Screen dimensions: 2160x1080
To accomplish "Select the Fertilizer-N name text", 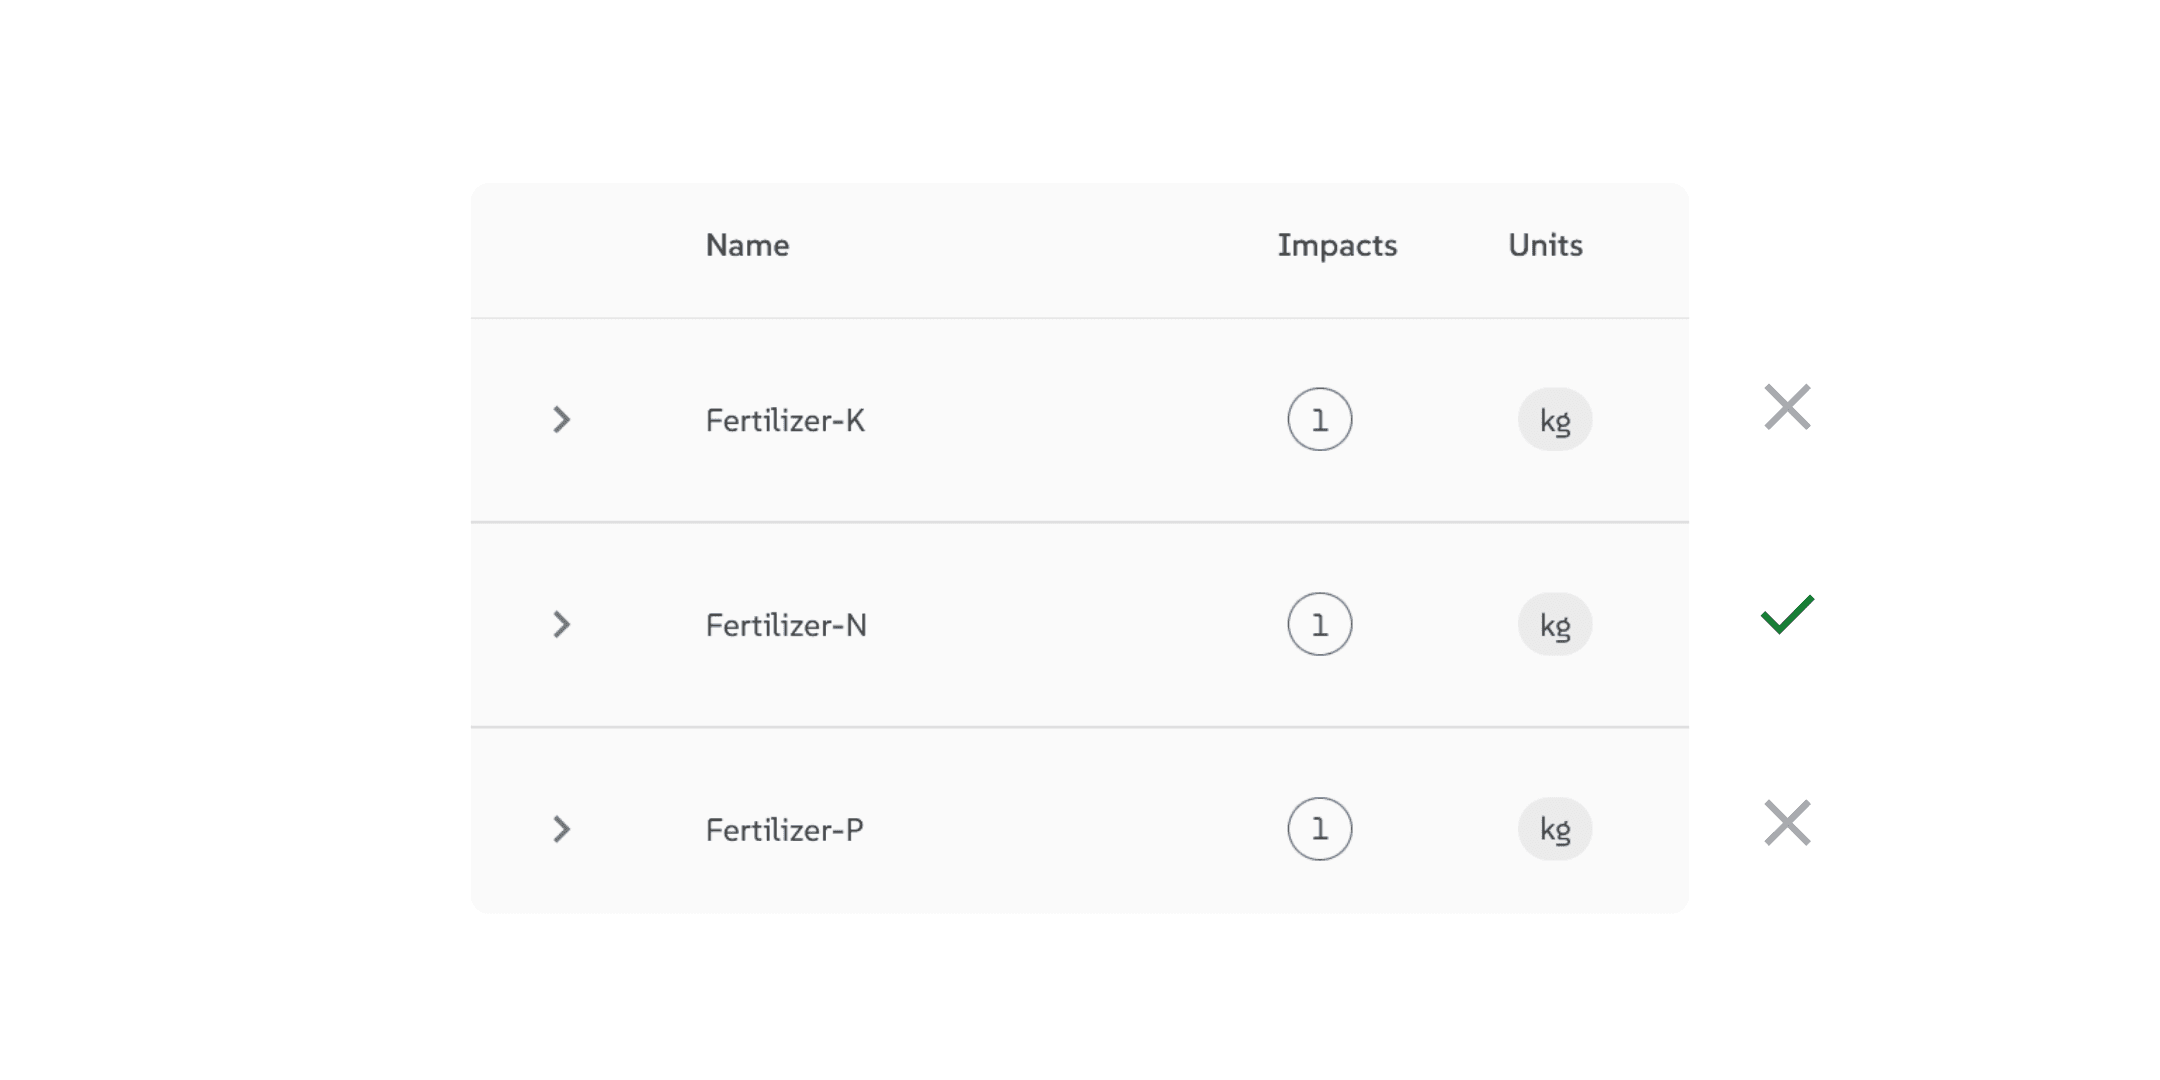I will 786,626.
